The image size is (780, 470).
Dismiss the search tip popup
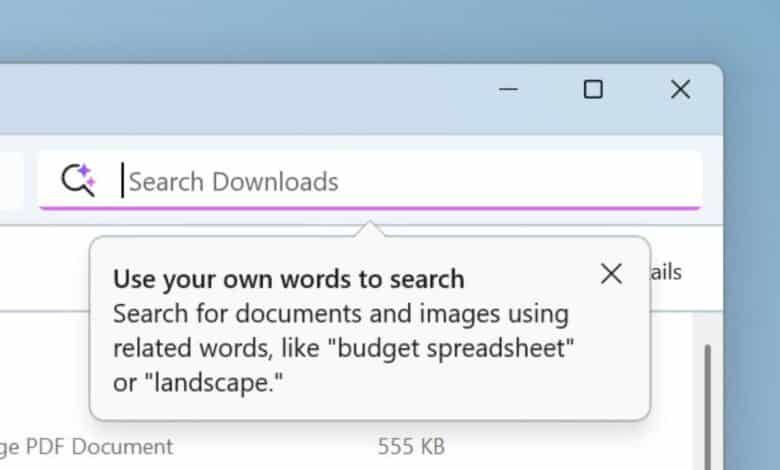pos(611,274)
